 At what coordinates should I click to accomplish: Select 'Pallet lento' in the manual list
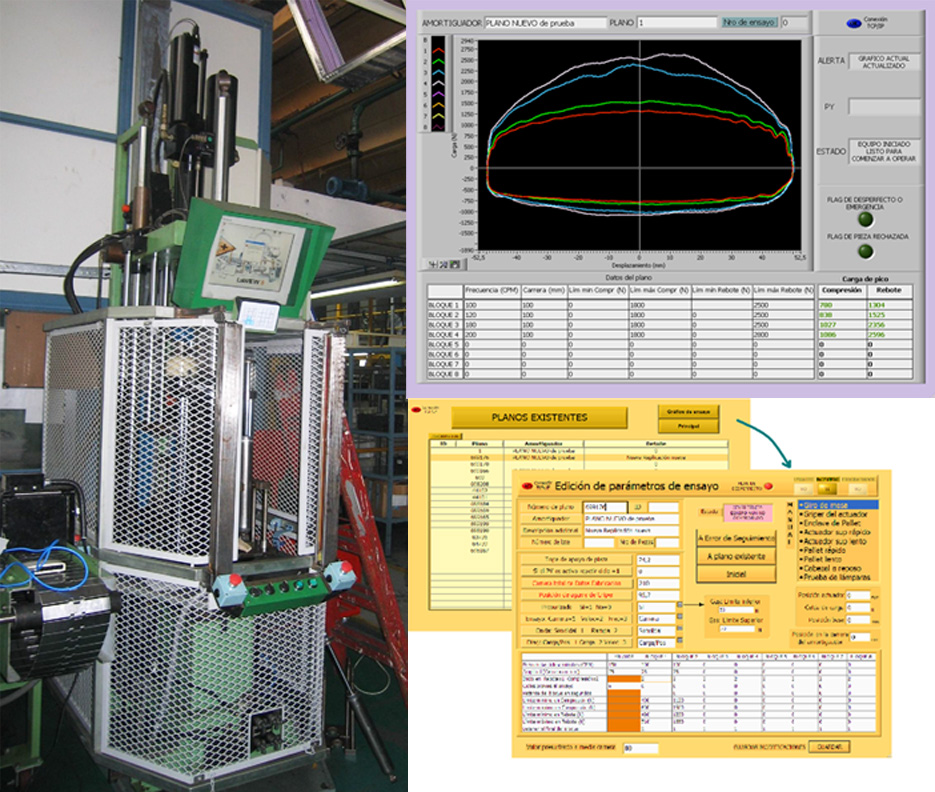pyautogui.click(x=838, y=559)
